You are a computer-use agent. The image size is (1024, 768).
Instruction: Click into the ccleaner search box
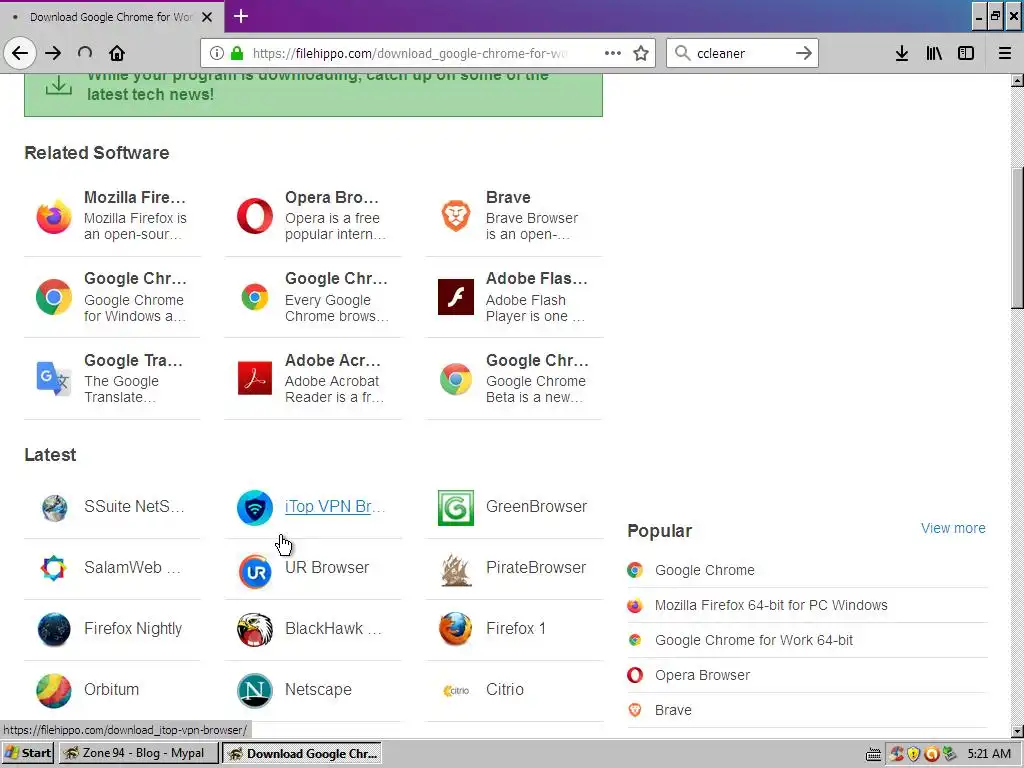tap(741, 54)
